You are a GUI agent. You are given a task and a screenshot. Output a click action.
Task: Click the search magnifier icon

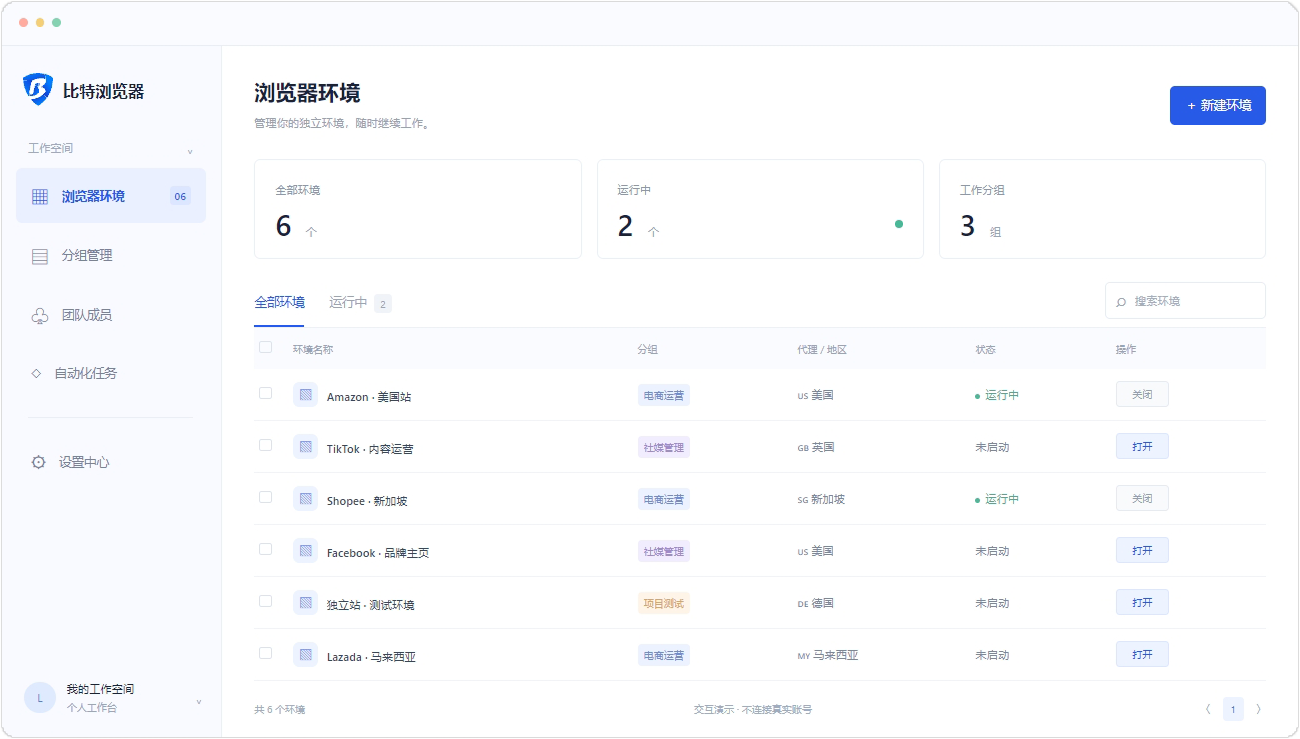point(1121,301)
